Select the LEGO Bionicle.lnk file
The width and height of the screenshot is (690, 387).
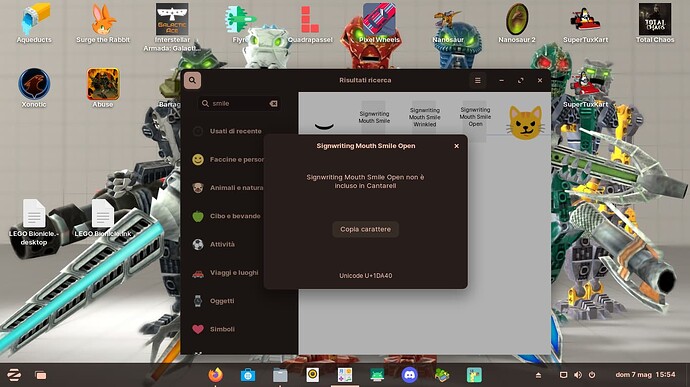(103, 218)
